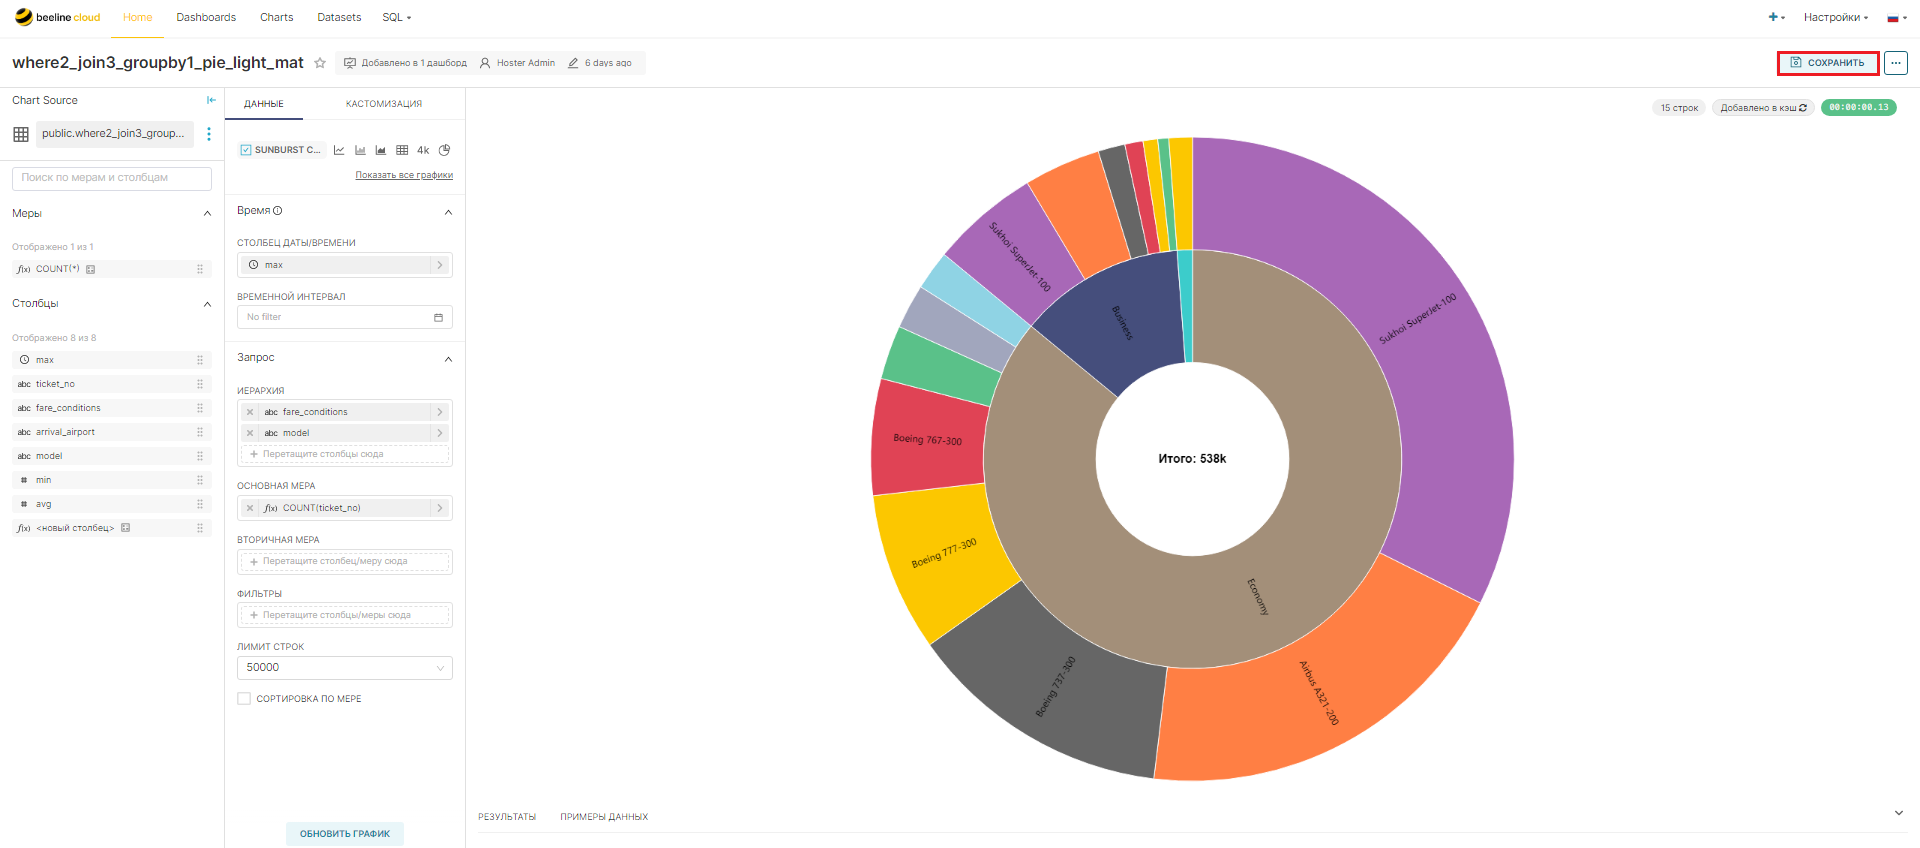Collapse the Столбцы section
Screen dimensions: 1920x848
208,304
